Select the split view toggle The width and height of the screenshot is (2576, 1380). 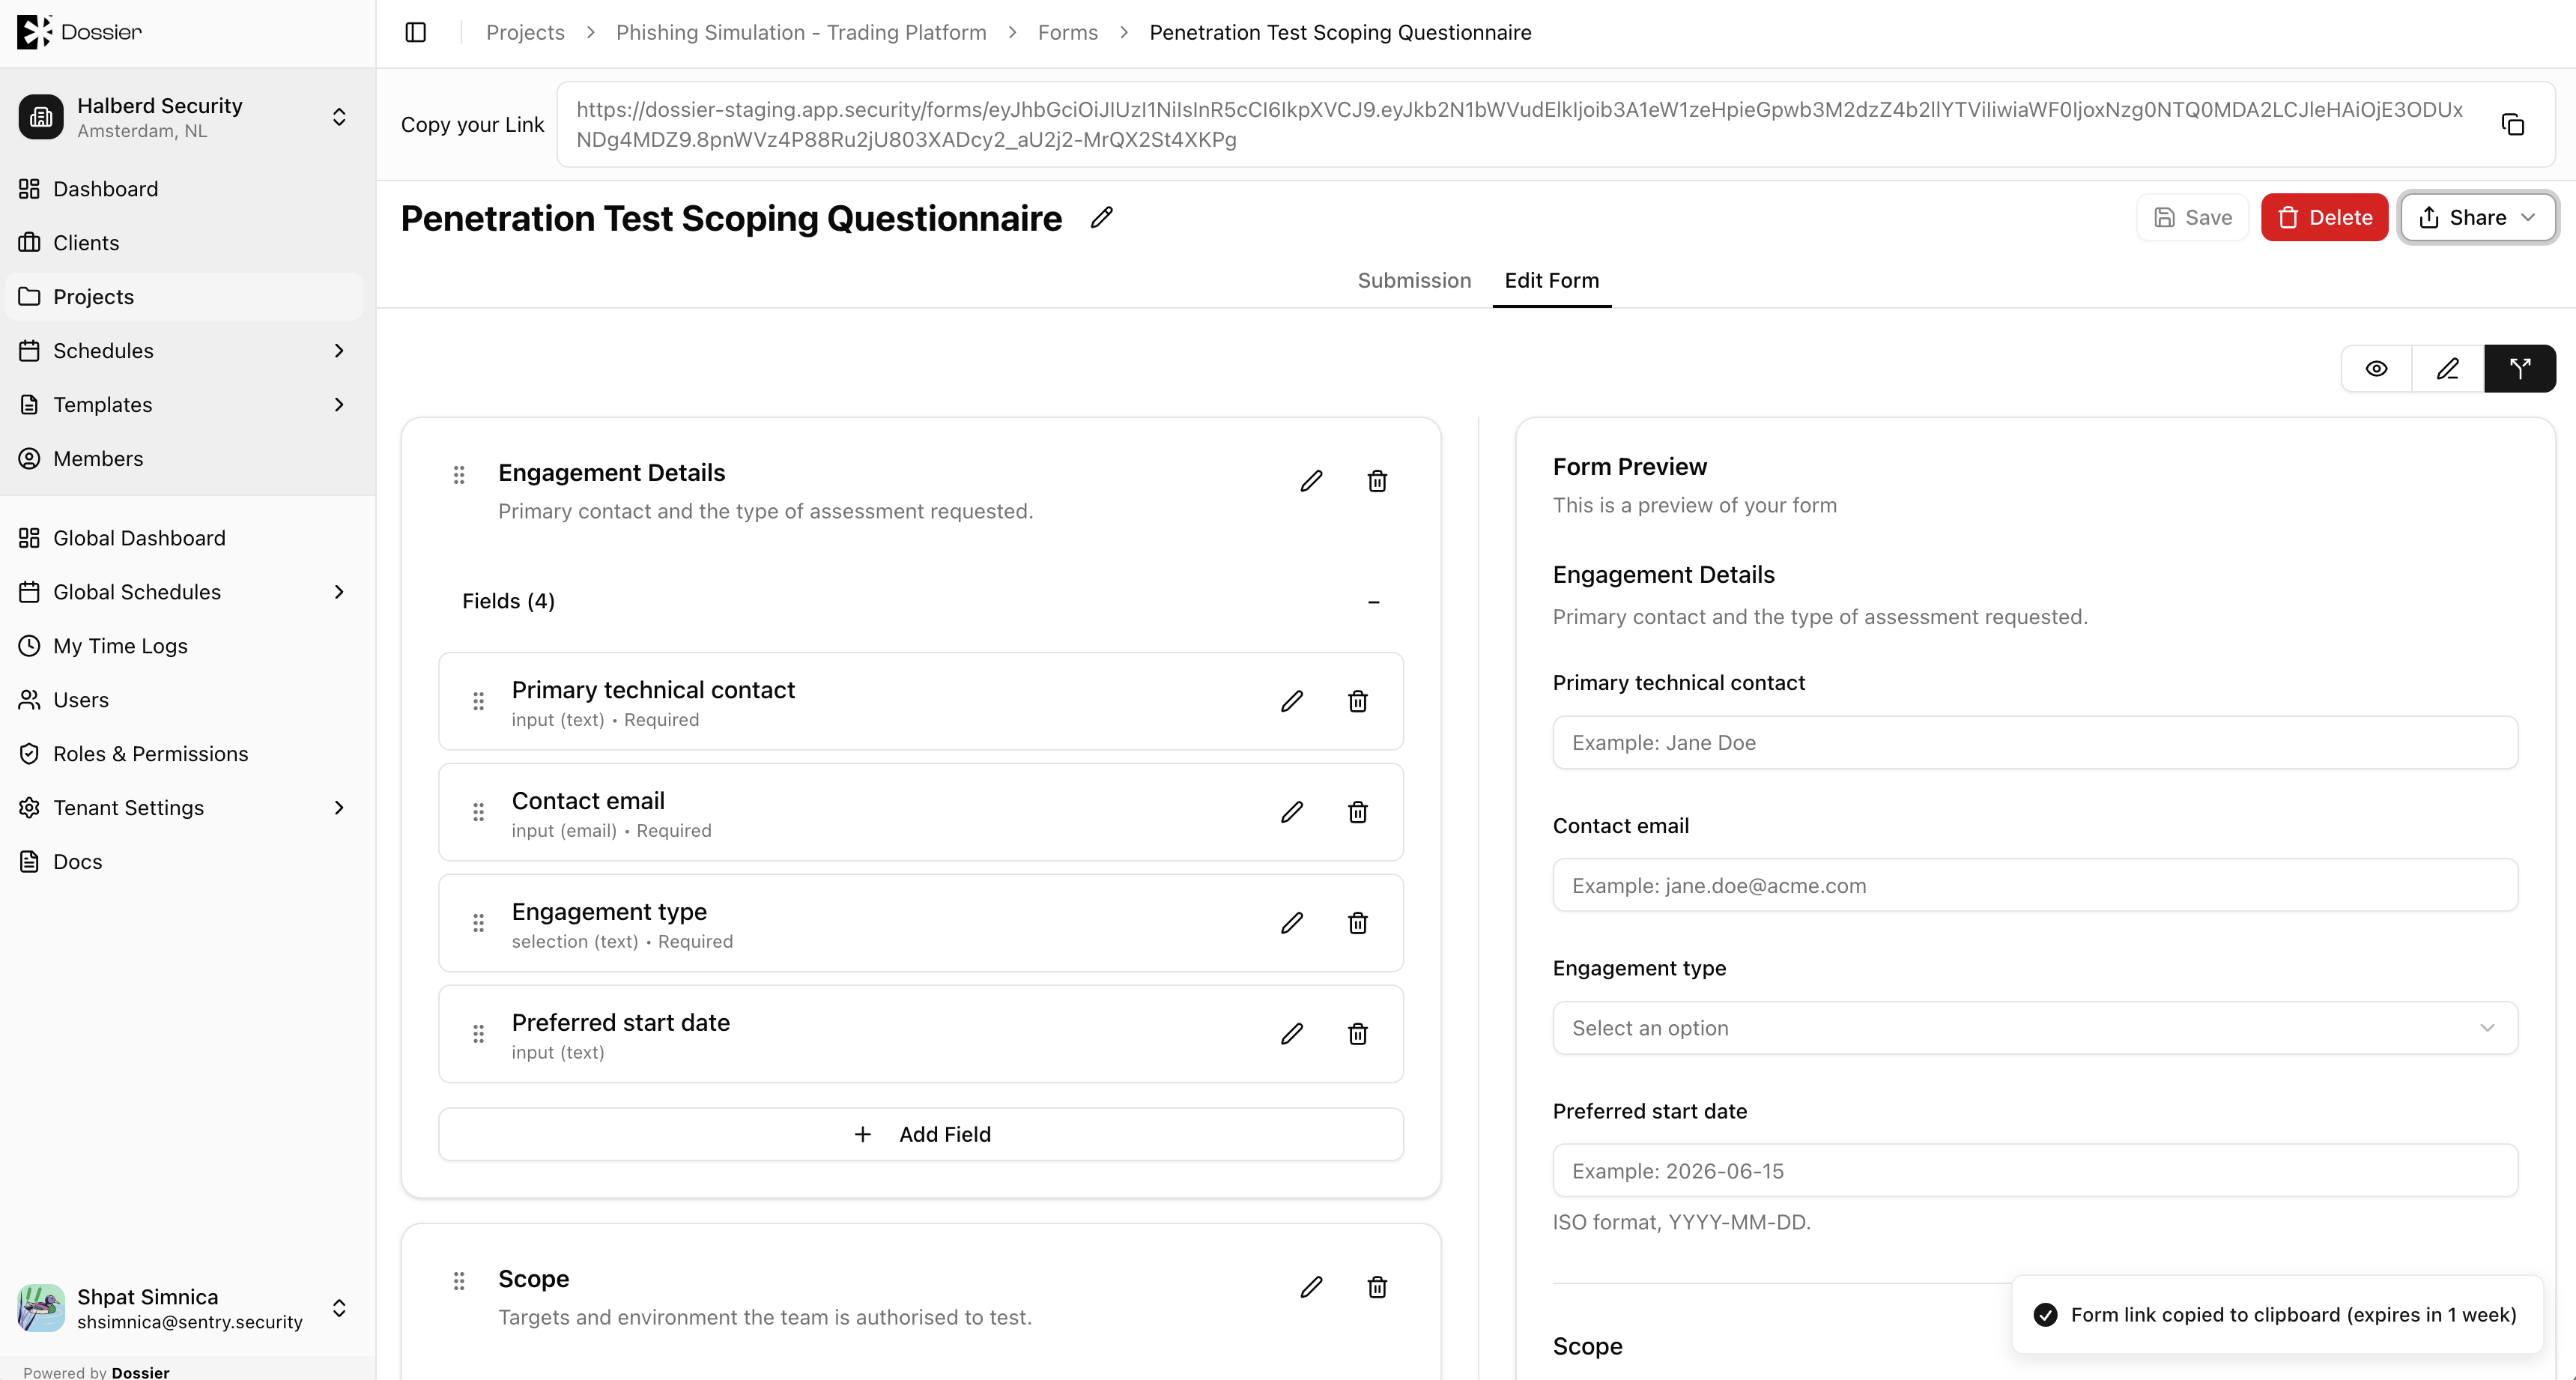[2520, 369]
